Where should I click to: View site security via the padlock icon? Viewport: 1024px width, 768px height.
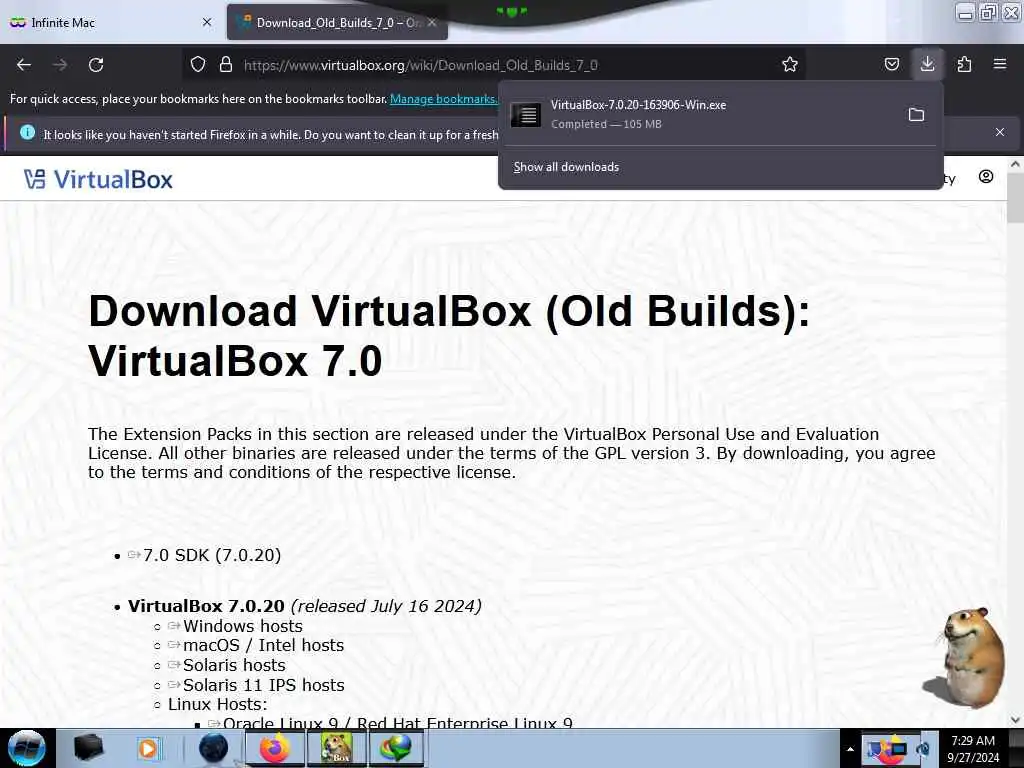click(226, 64)
